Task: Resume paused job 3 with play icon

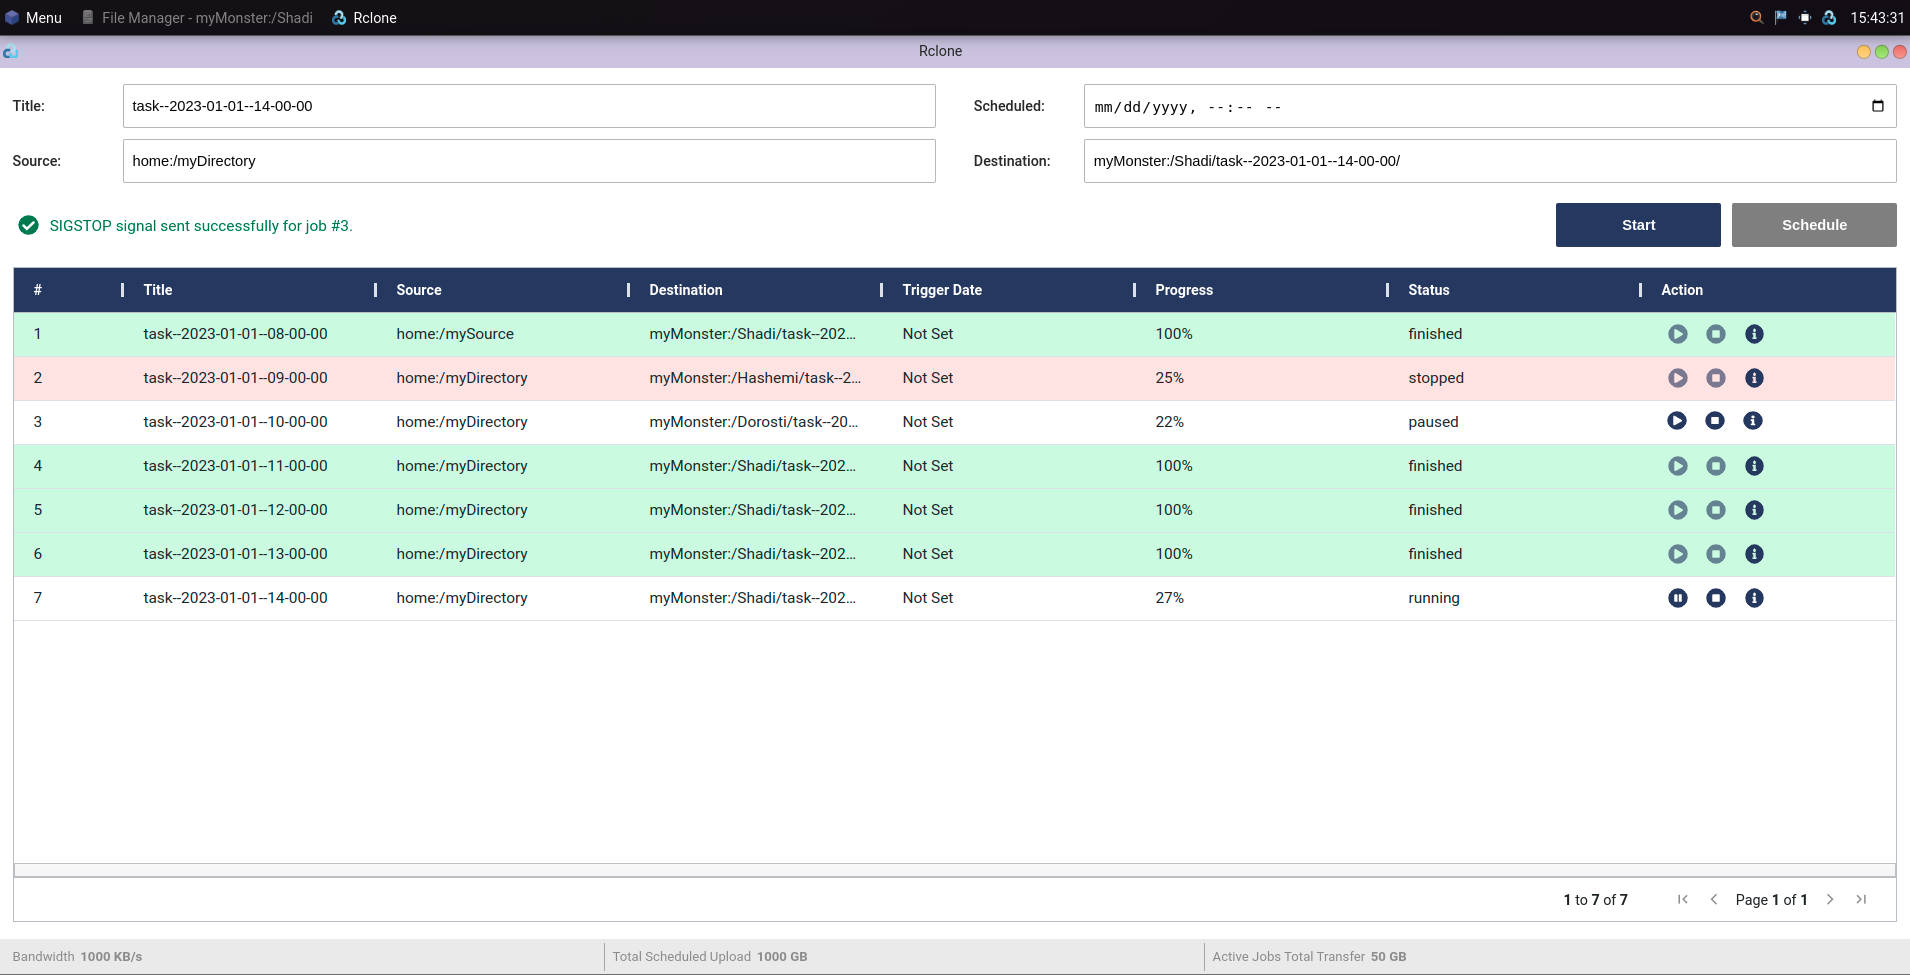Action: [1676, 421]
